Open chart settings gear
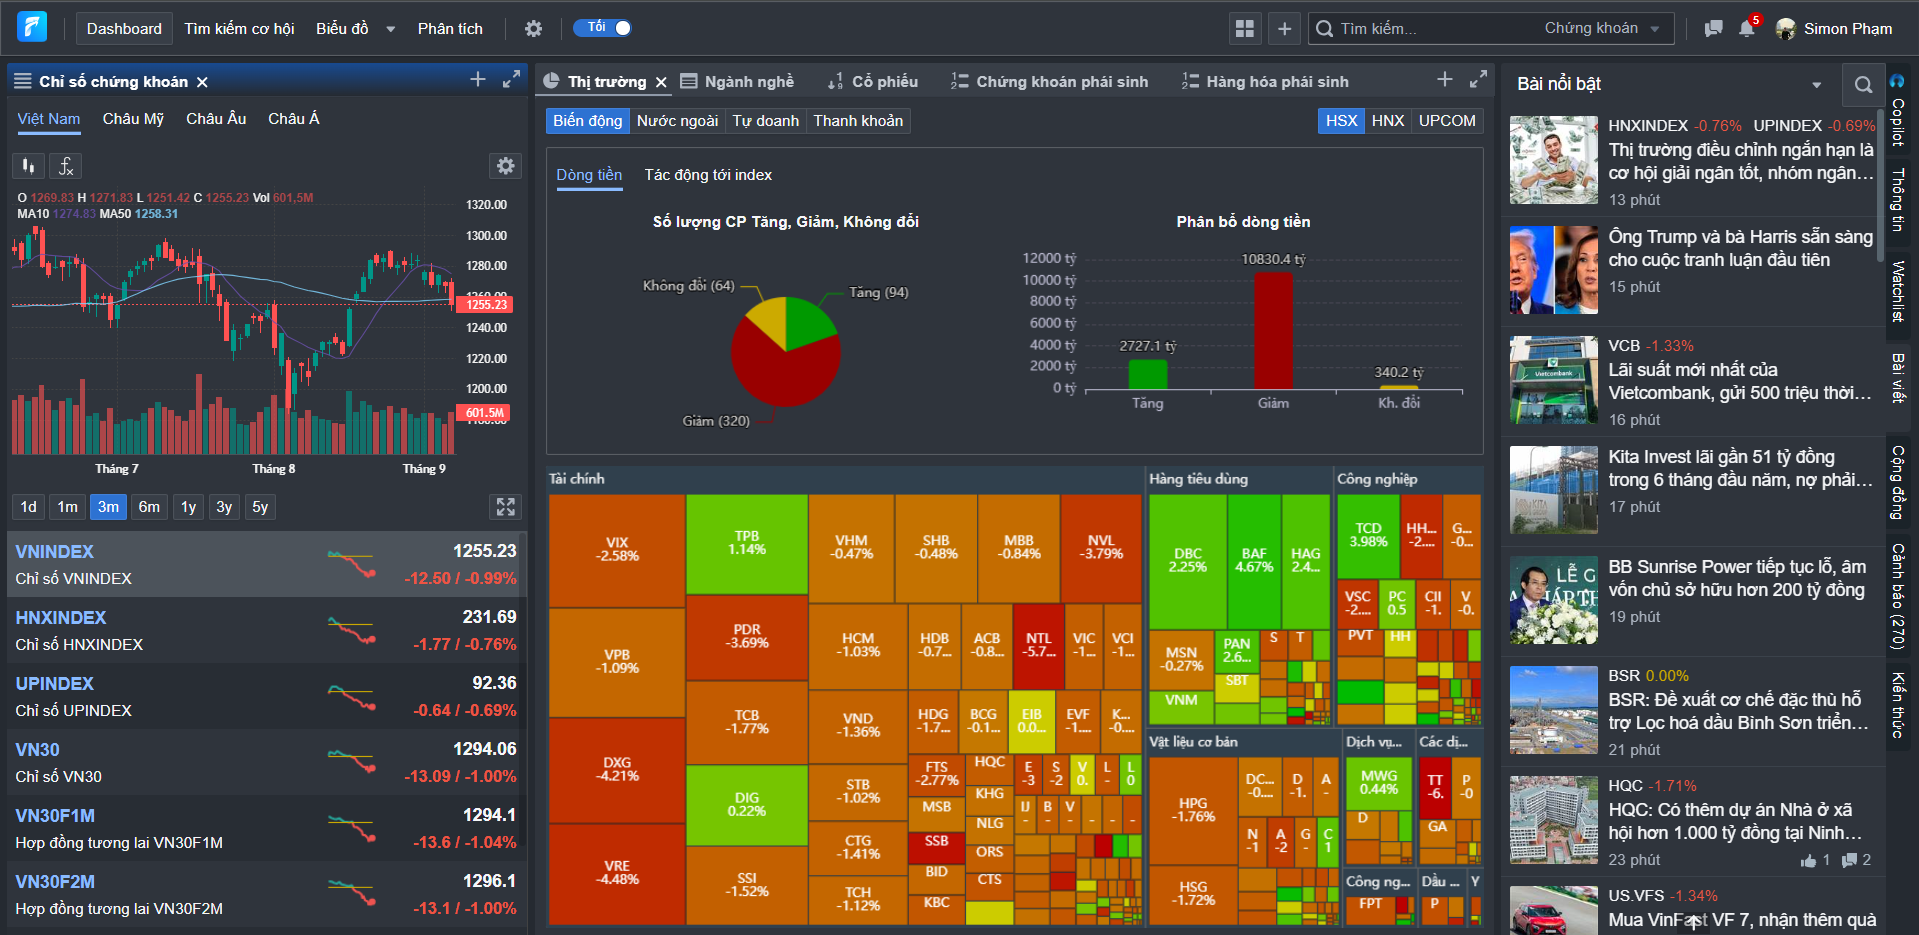The image size is (1919, 935). coord(506,166)
